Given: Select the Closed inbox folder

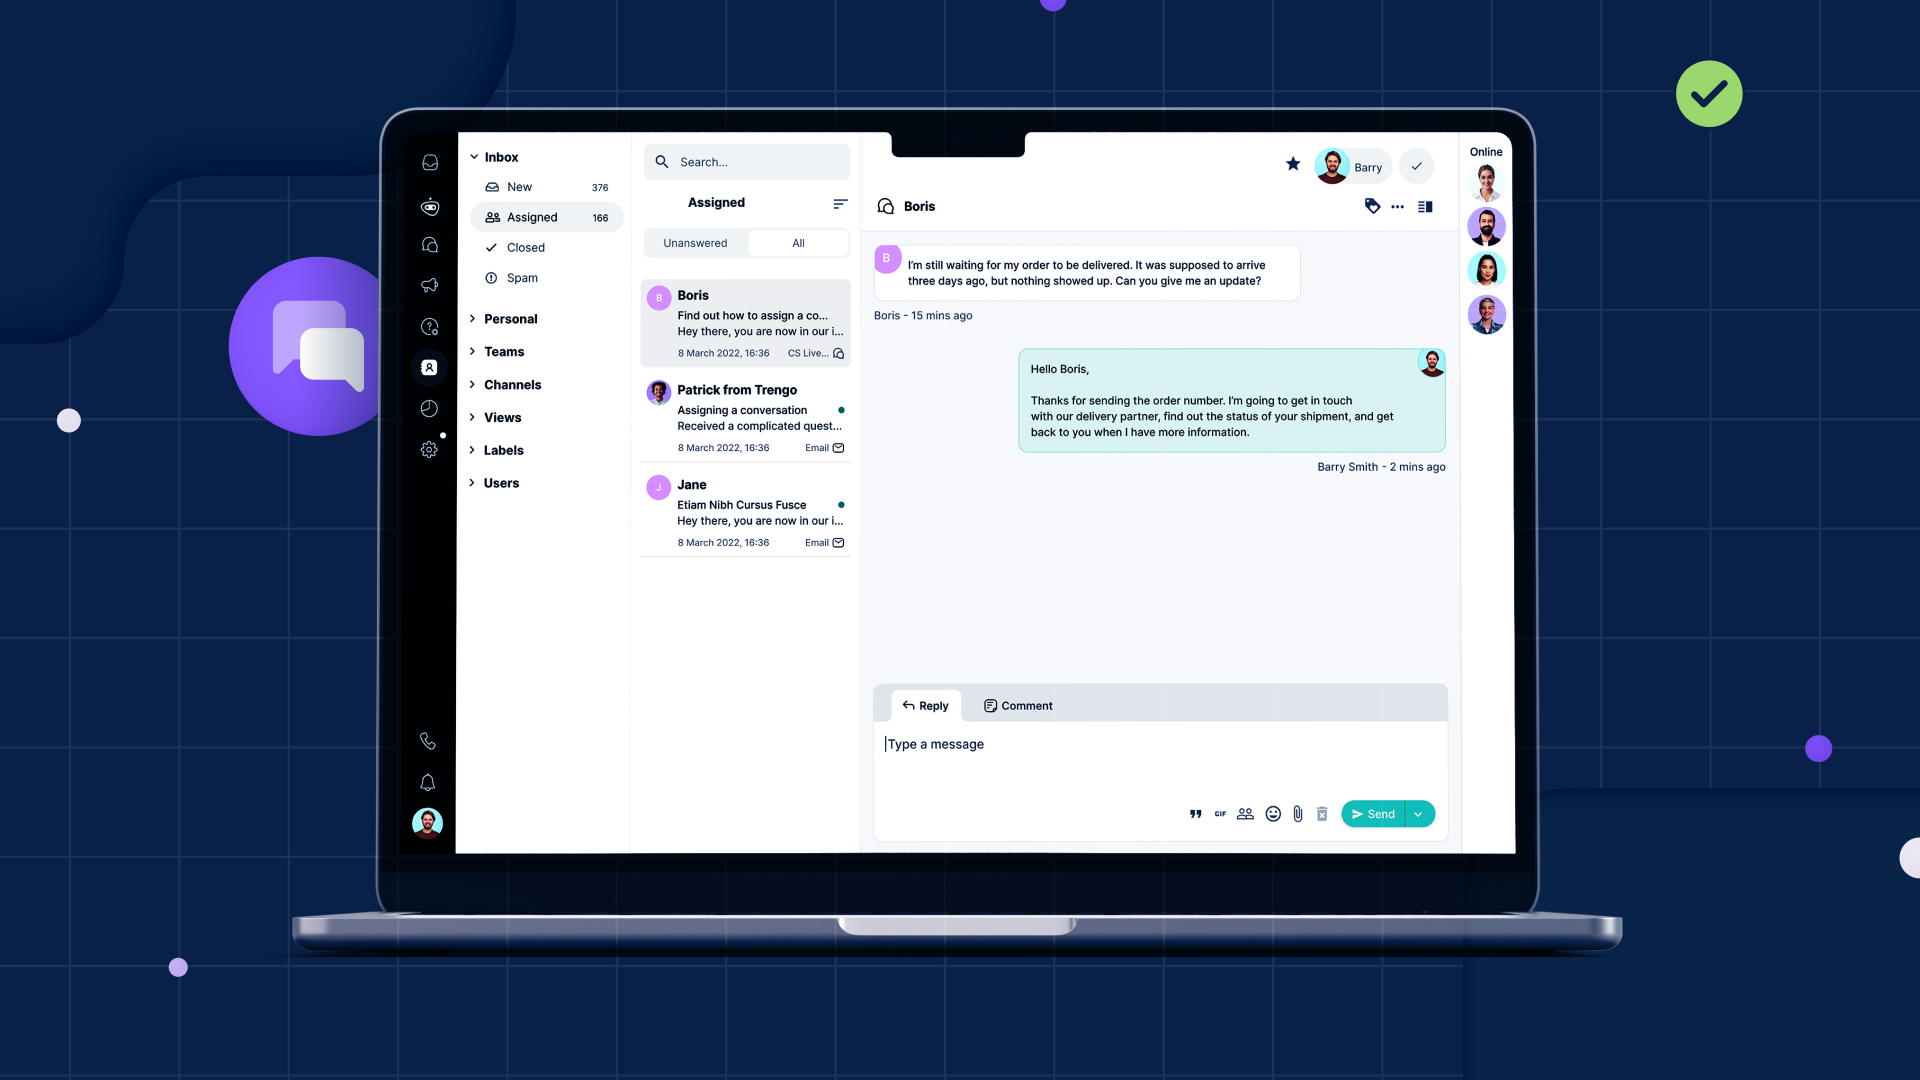Looking at the screenshot, I should tap(525, 248).
